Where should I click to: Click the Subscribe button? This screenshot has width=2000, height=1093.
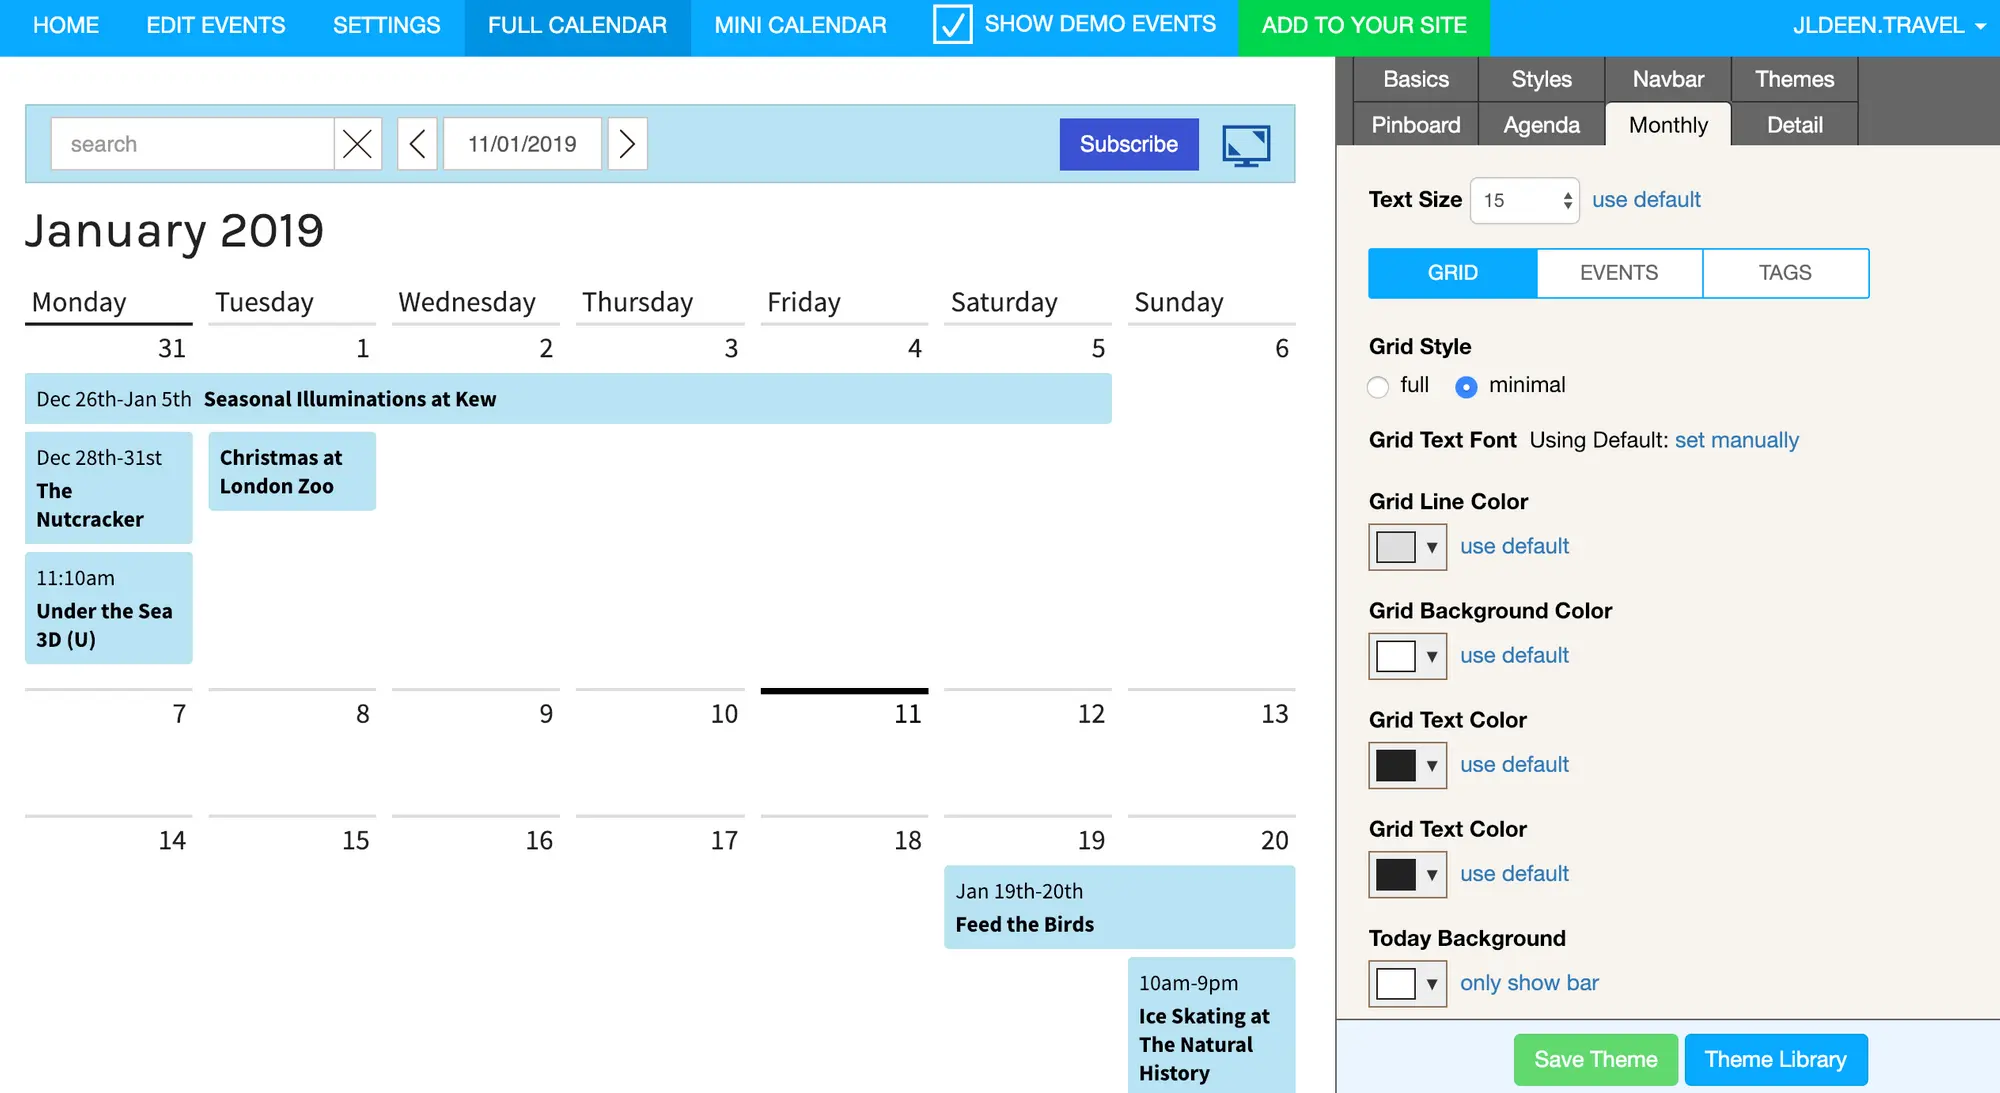(1128, 144)
